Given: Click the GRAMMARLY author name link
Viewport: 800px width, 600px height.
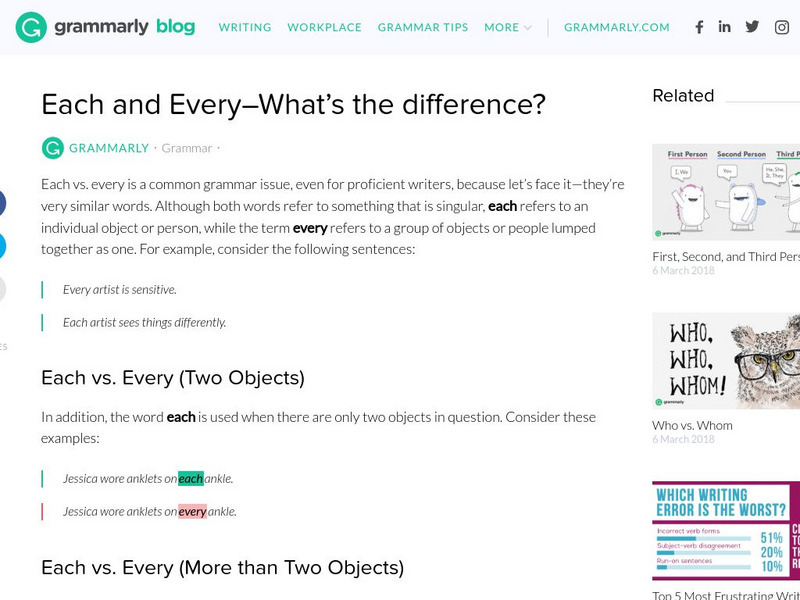Looking at the screenshot, I should coord(109,148).
